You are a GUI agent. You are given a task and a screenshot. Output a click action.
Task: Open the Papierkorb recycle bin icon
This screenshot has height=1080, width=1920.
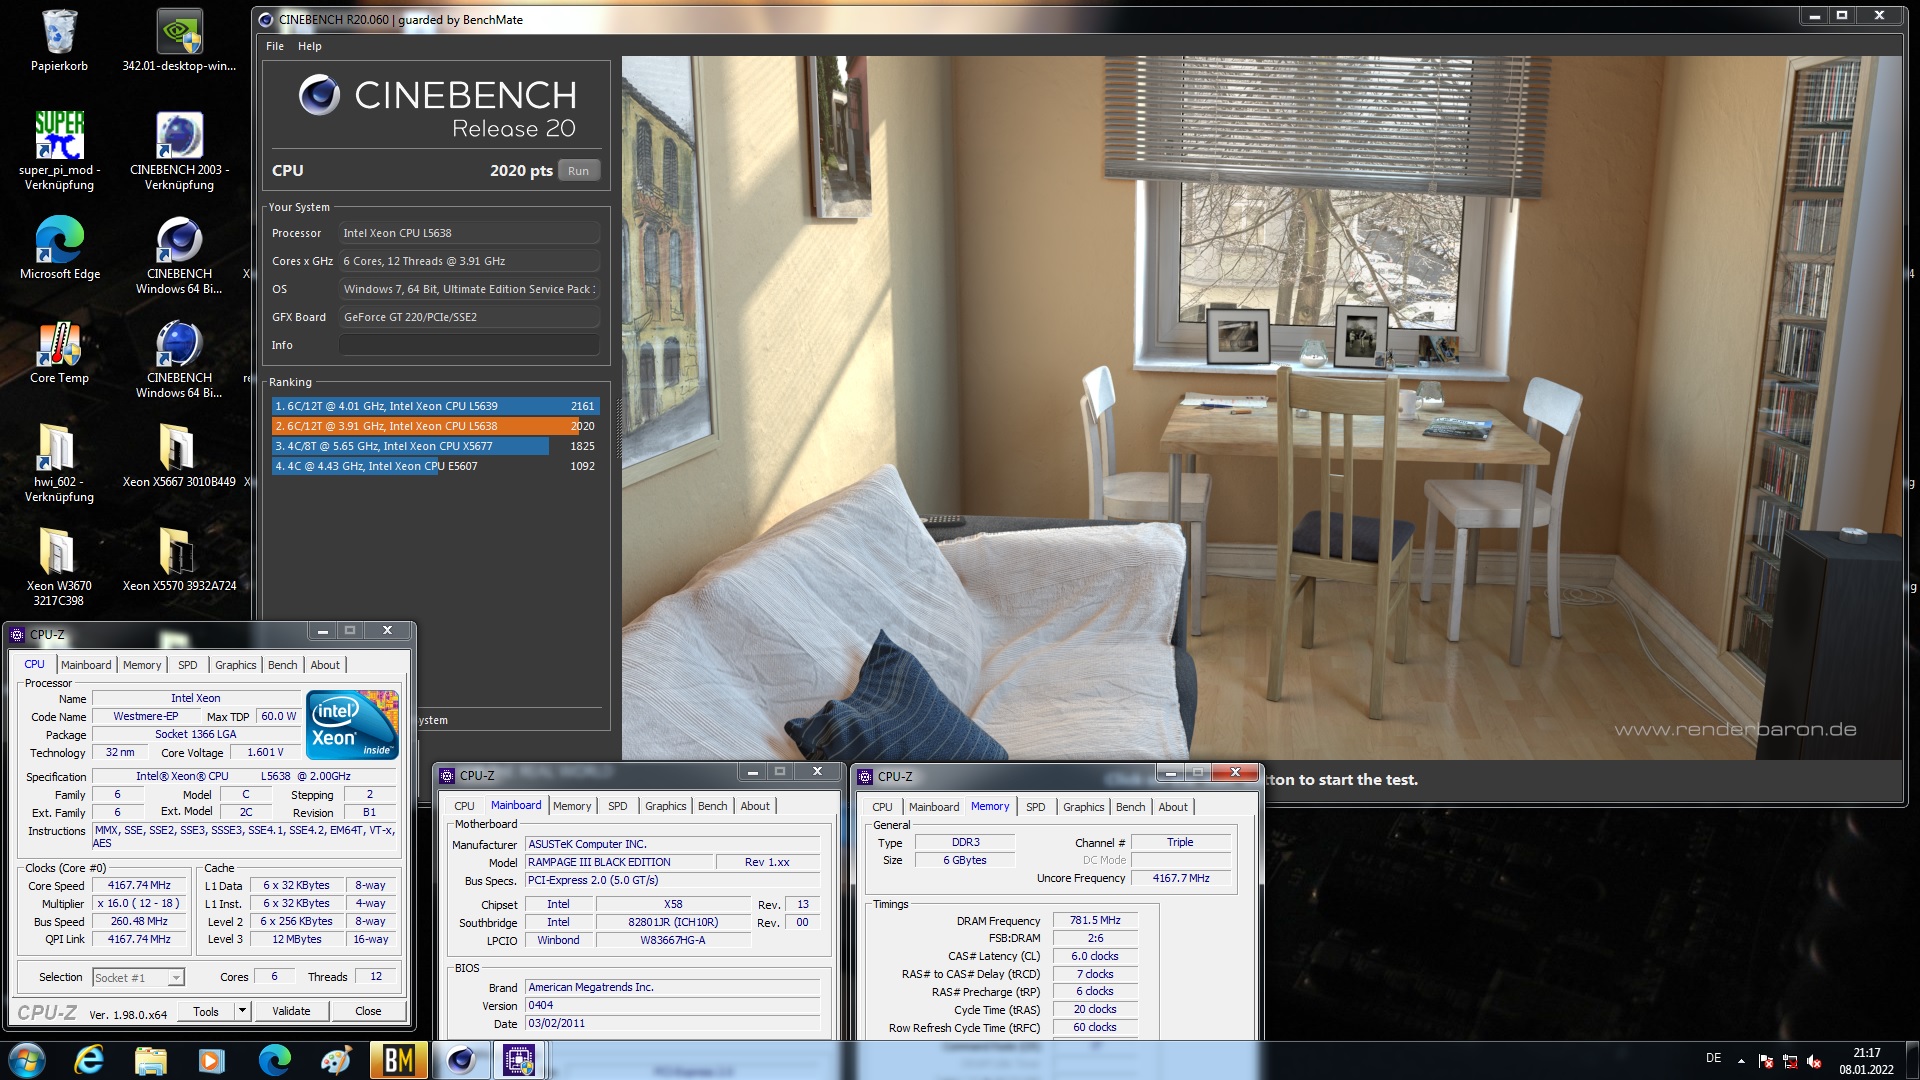click(x=59, y=41)
